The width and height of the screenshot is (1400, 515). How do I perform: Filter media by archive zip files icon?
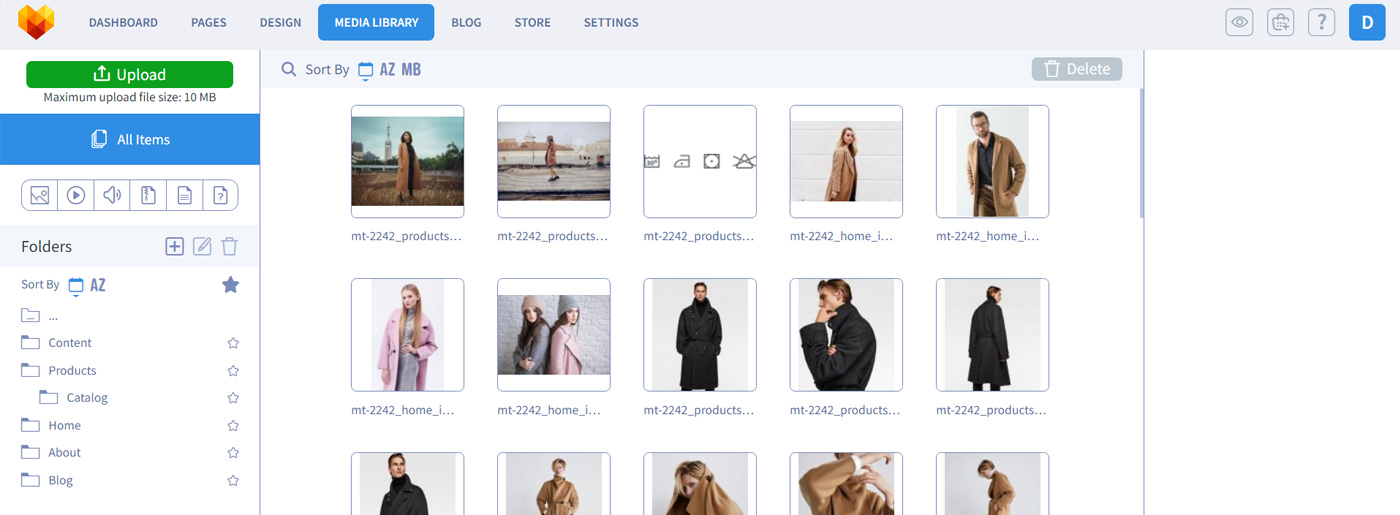(x=148, y=195)
